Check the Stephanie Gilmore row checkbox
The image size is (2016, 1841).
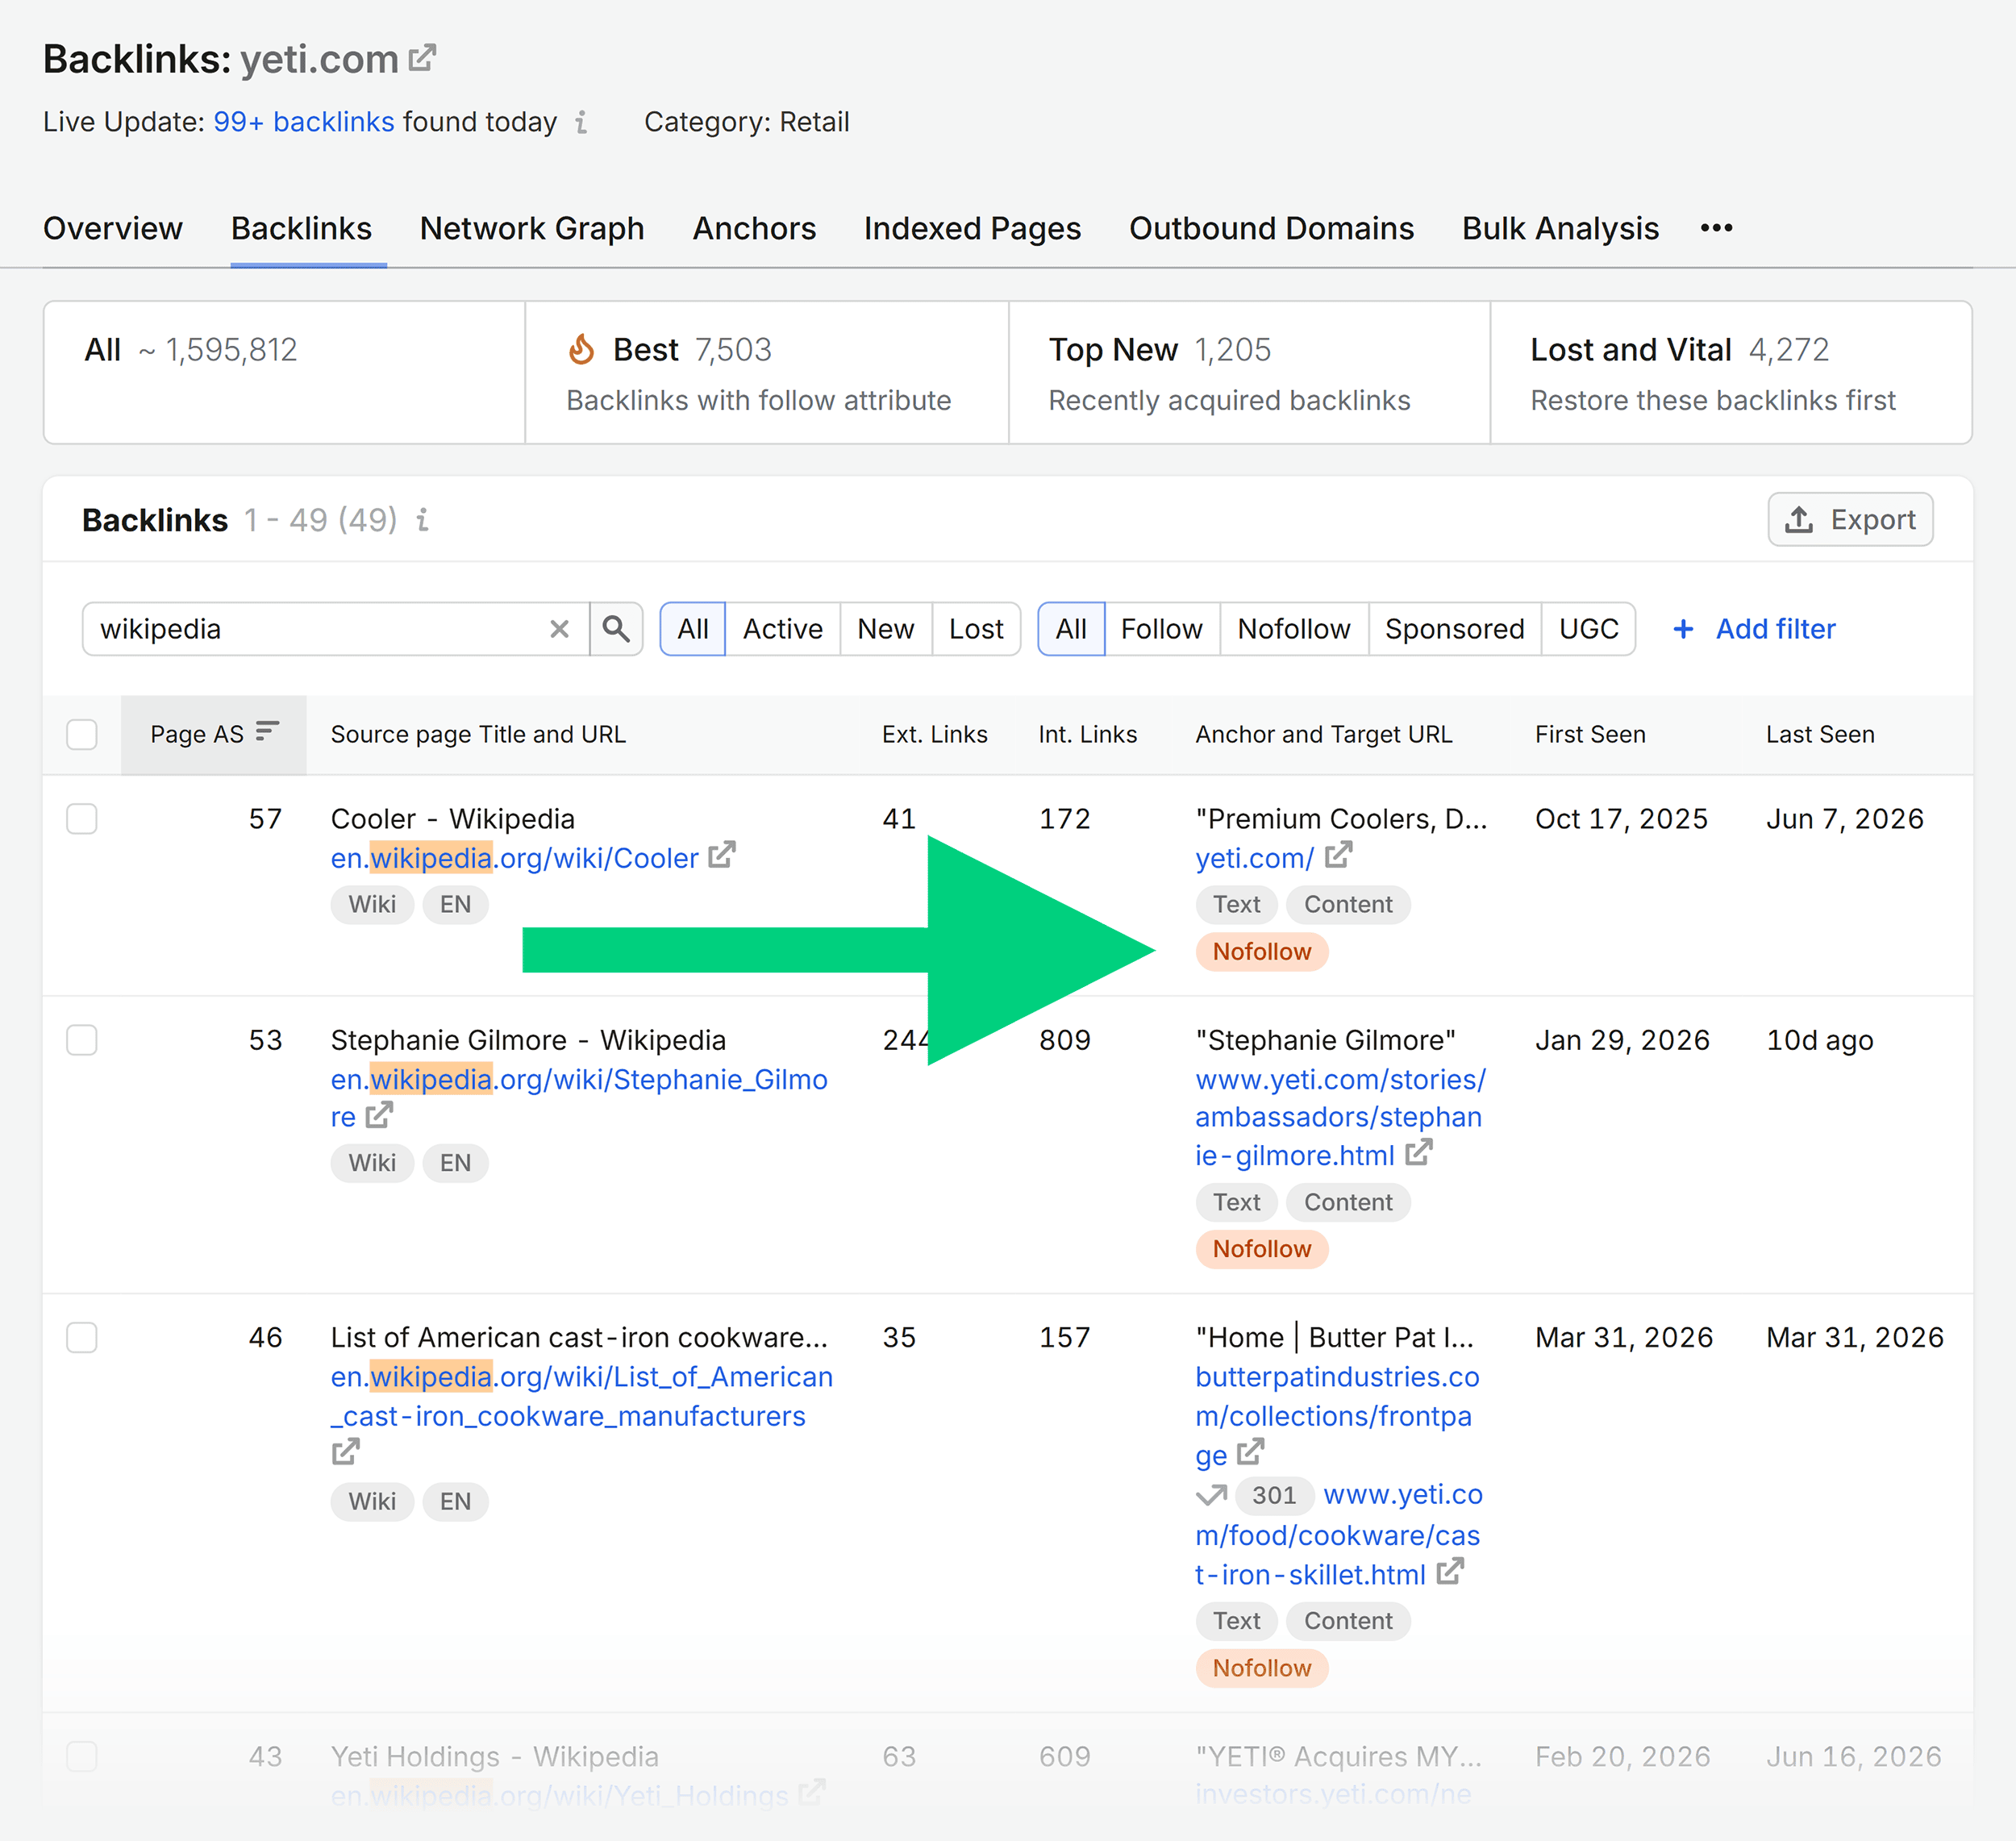coord(82,1040)
